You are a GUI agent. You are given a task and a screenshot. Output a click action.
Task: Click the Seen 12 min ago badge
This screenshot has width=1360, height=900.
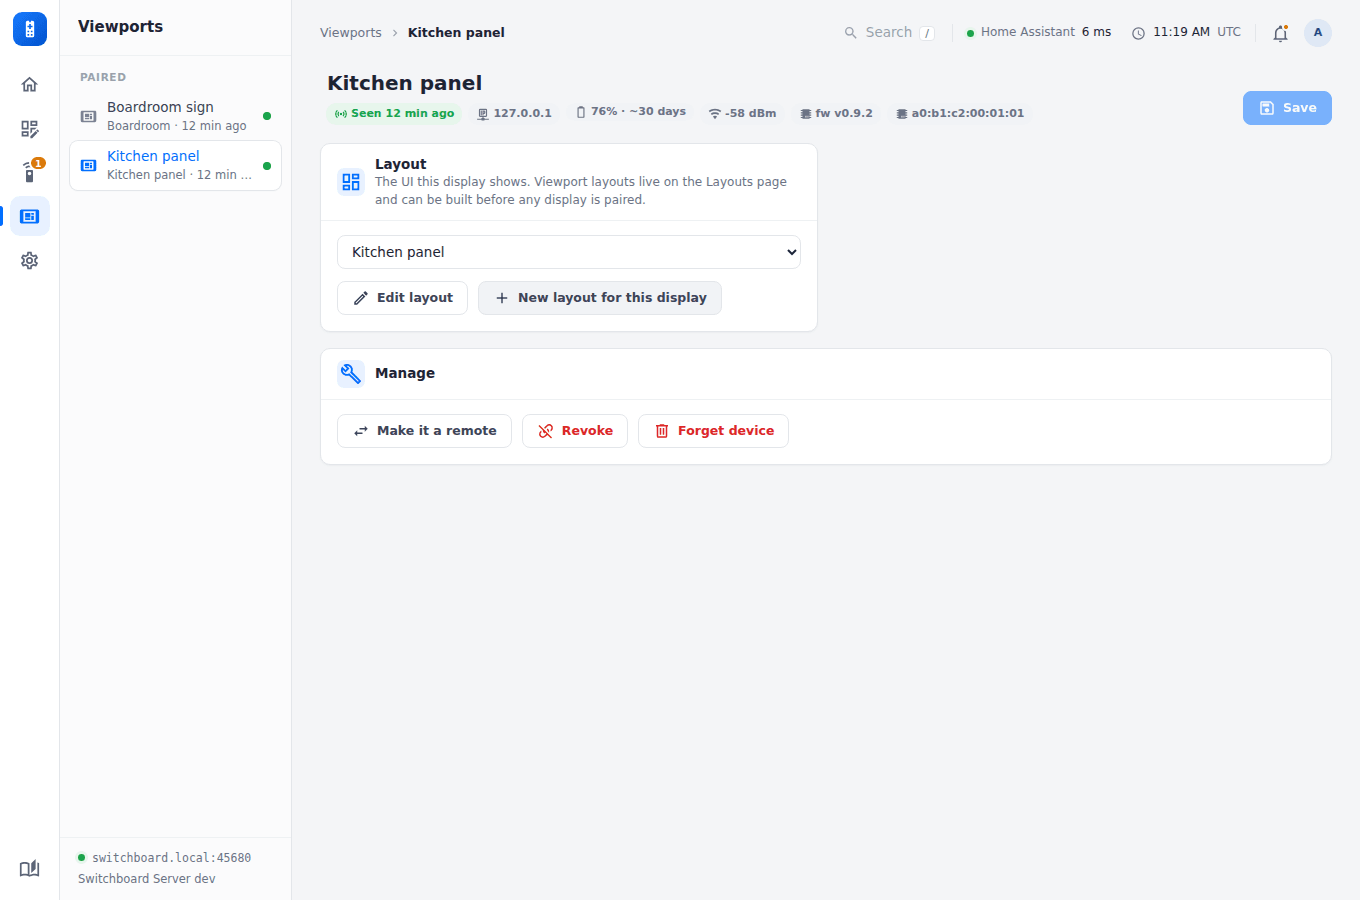tap(394, 113)
